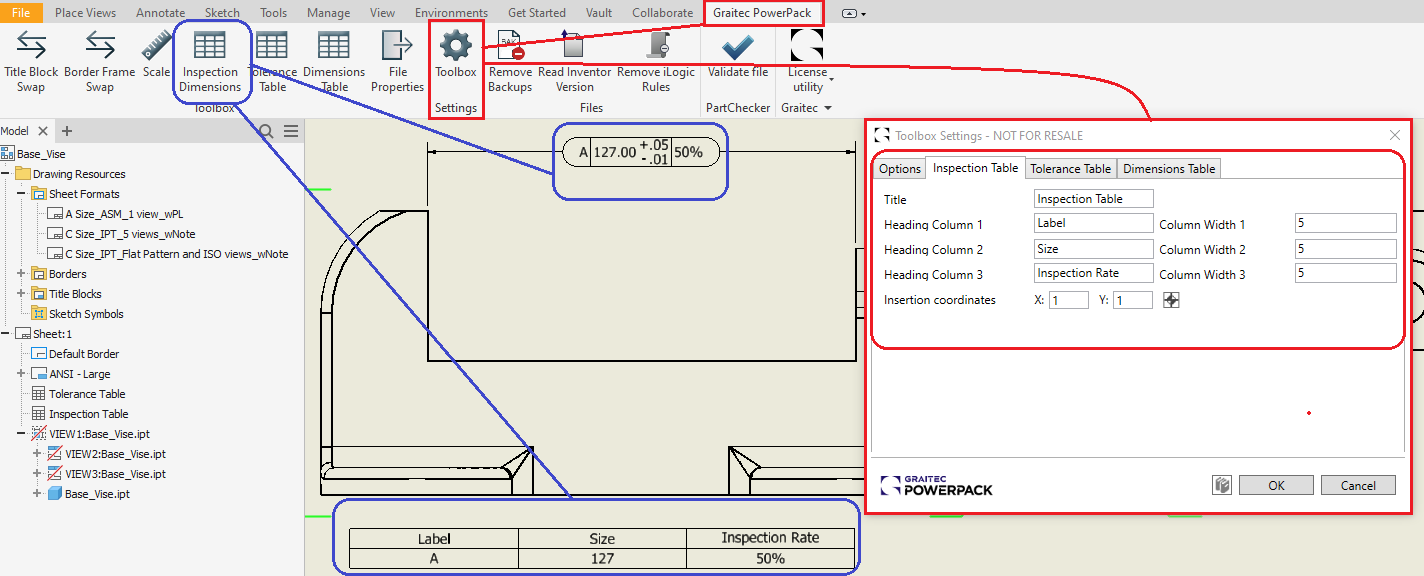
Task: Edit the Y insertion coordinate field
Action: point(1133,300)
